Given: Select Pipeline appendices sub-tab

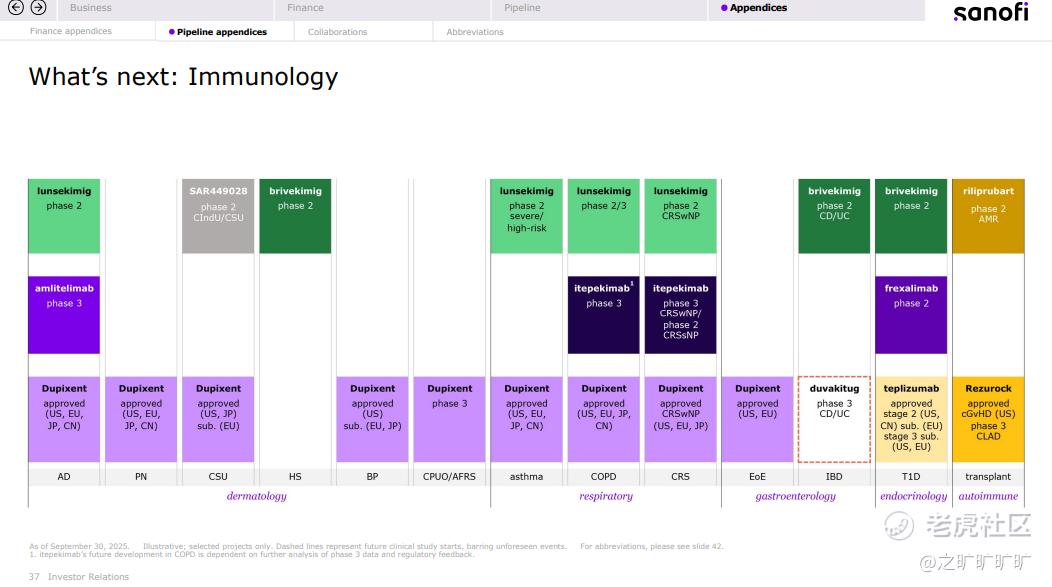Looking at the screenshot, I should click(218, 32).
